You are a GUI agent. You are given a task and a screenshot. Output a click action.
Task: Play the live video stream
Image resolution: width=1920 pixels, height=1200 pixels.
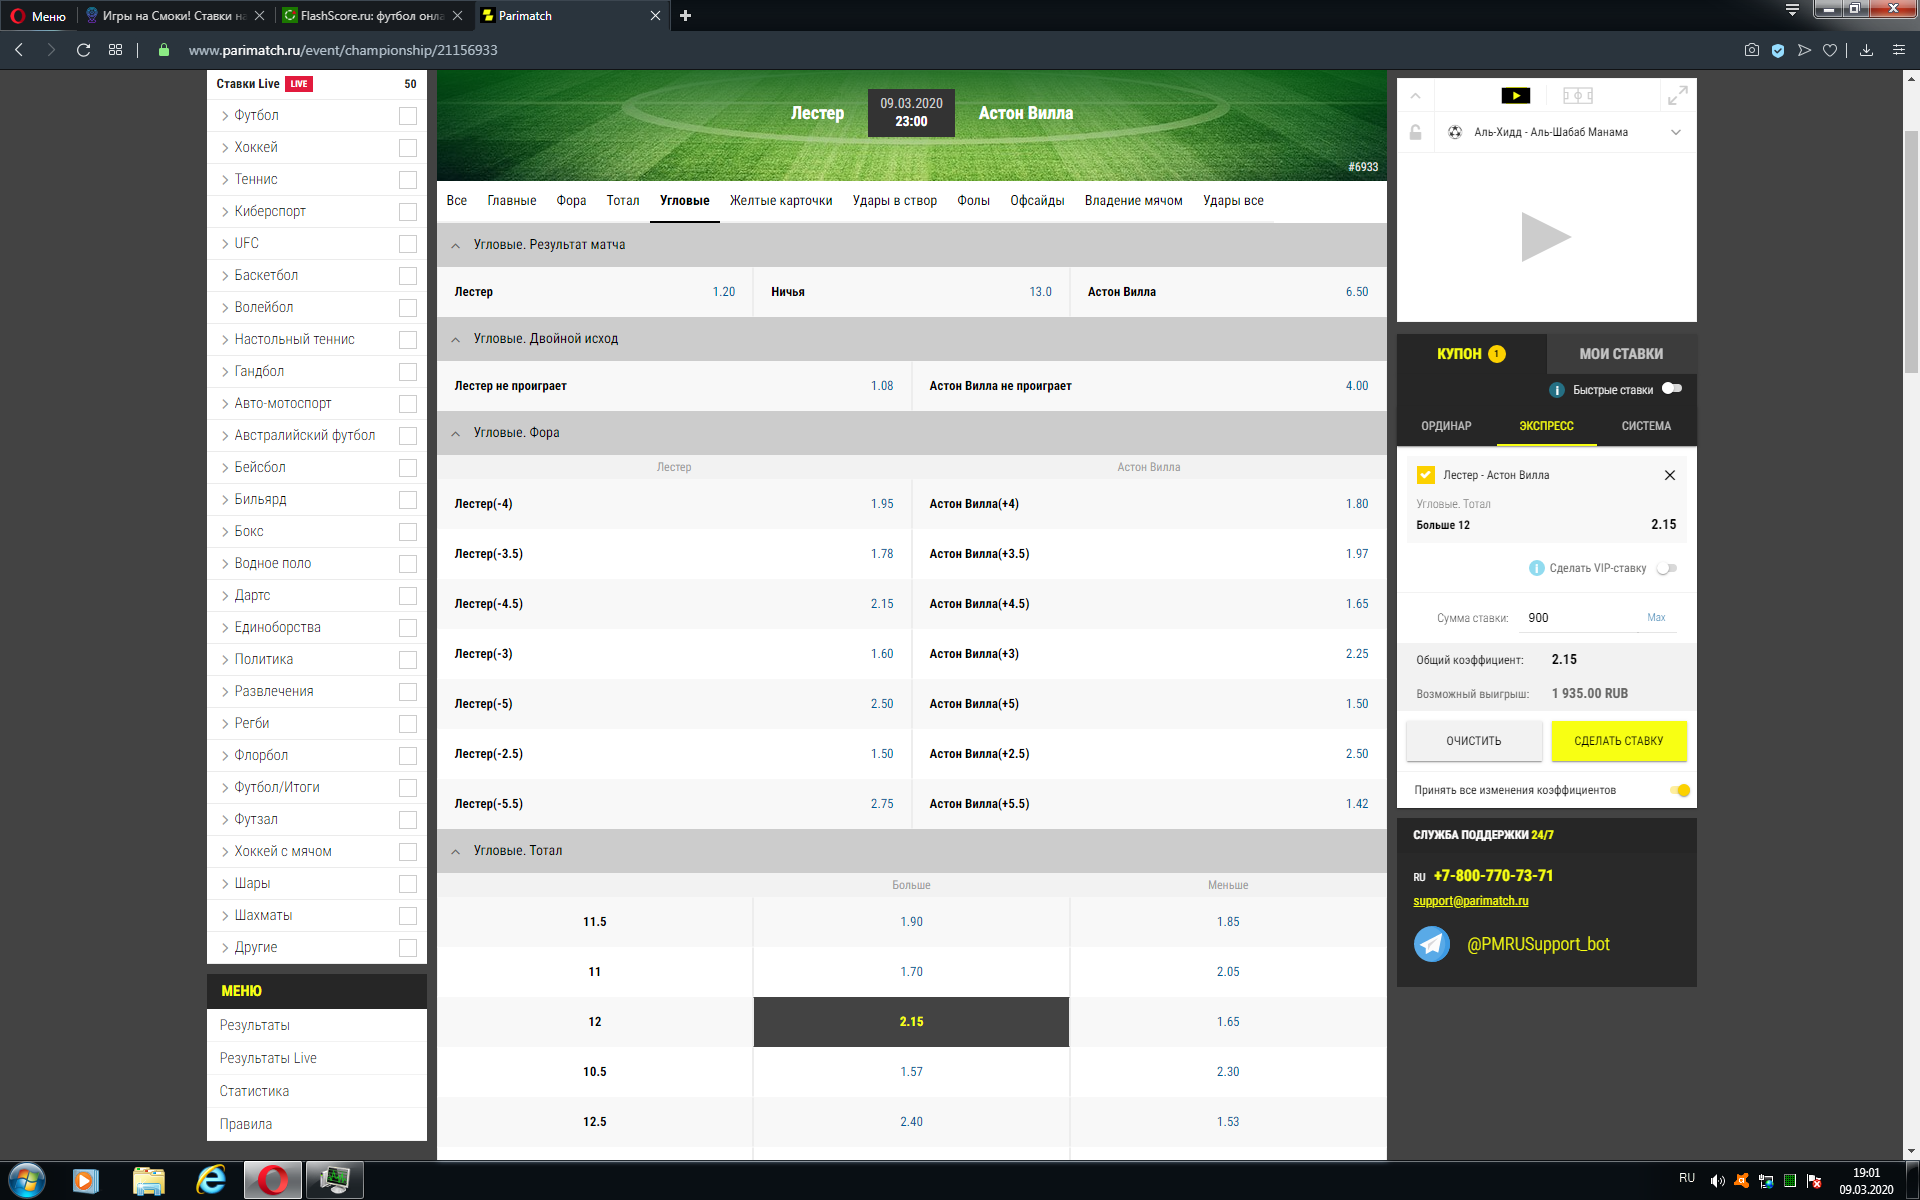[1546, 237]
